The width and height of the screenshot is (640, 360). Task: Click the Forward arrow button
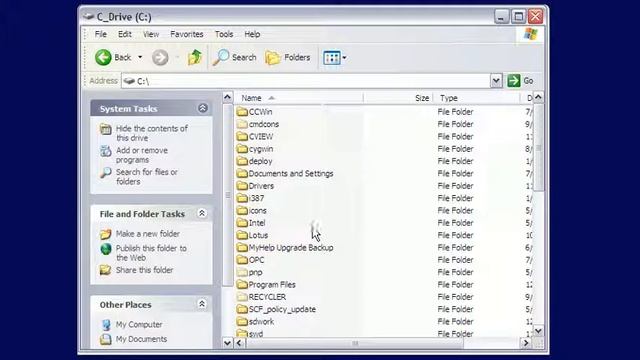[160, 58]
